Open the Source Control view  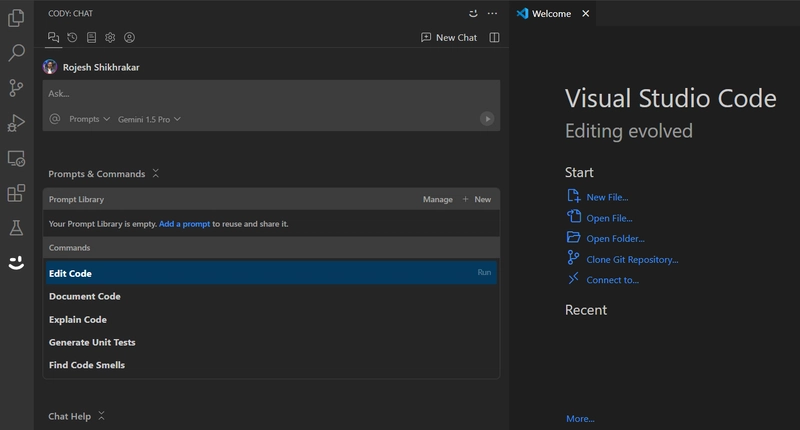pos(16,88)
